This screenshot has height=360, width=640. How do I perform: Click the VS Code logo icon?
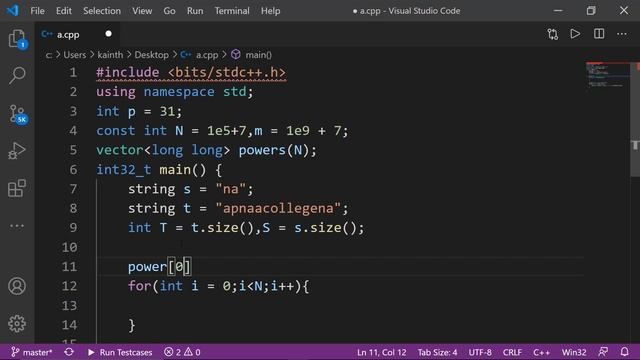(13, 11)
